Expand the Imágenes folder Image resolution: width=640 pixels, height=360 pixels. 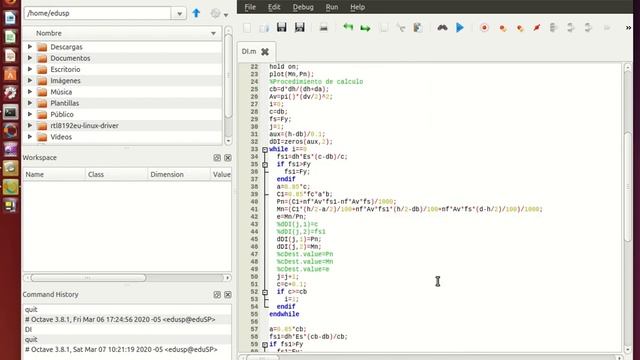tap(30, 80)
